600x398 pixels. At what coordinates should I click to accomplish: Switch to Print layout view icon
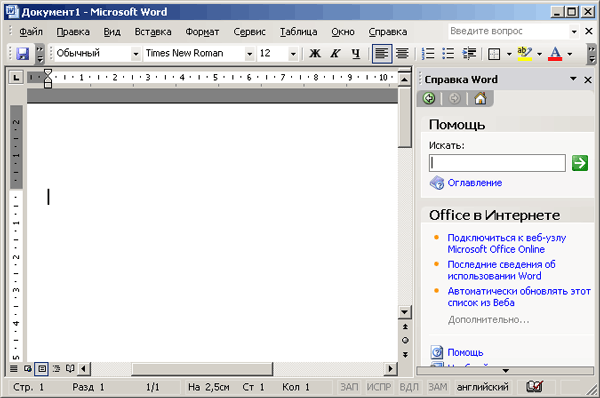tap(42, 369)
